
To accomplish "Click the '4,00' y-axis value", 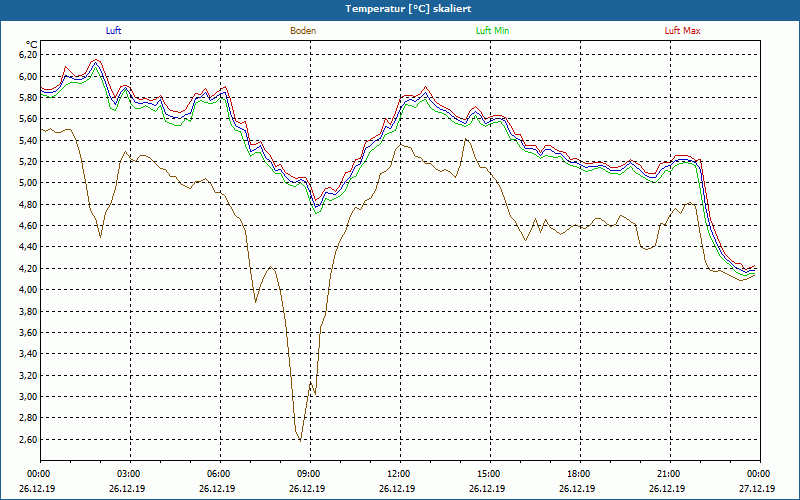I will tap(29, 290).
